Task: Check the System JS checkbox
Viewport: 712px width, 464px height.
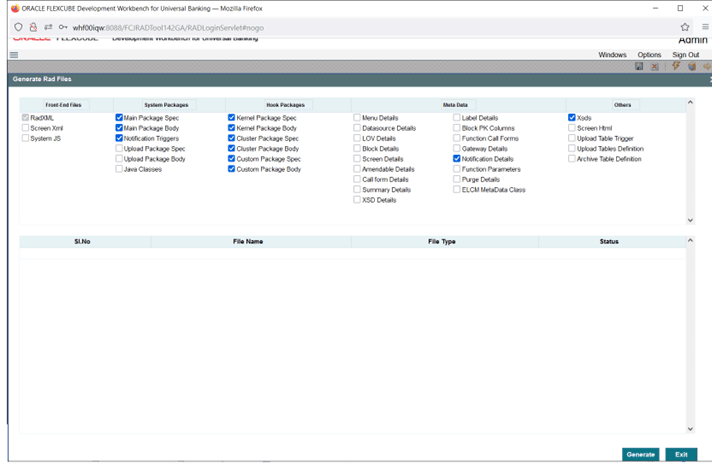Action: tap(25, 138)
